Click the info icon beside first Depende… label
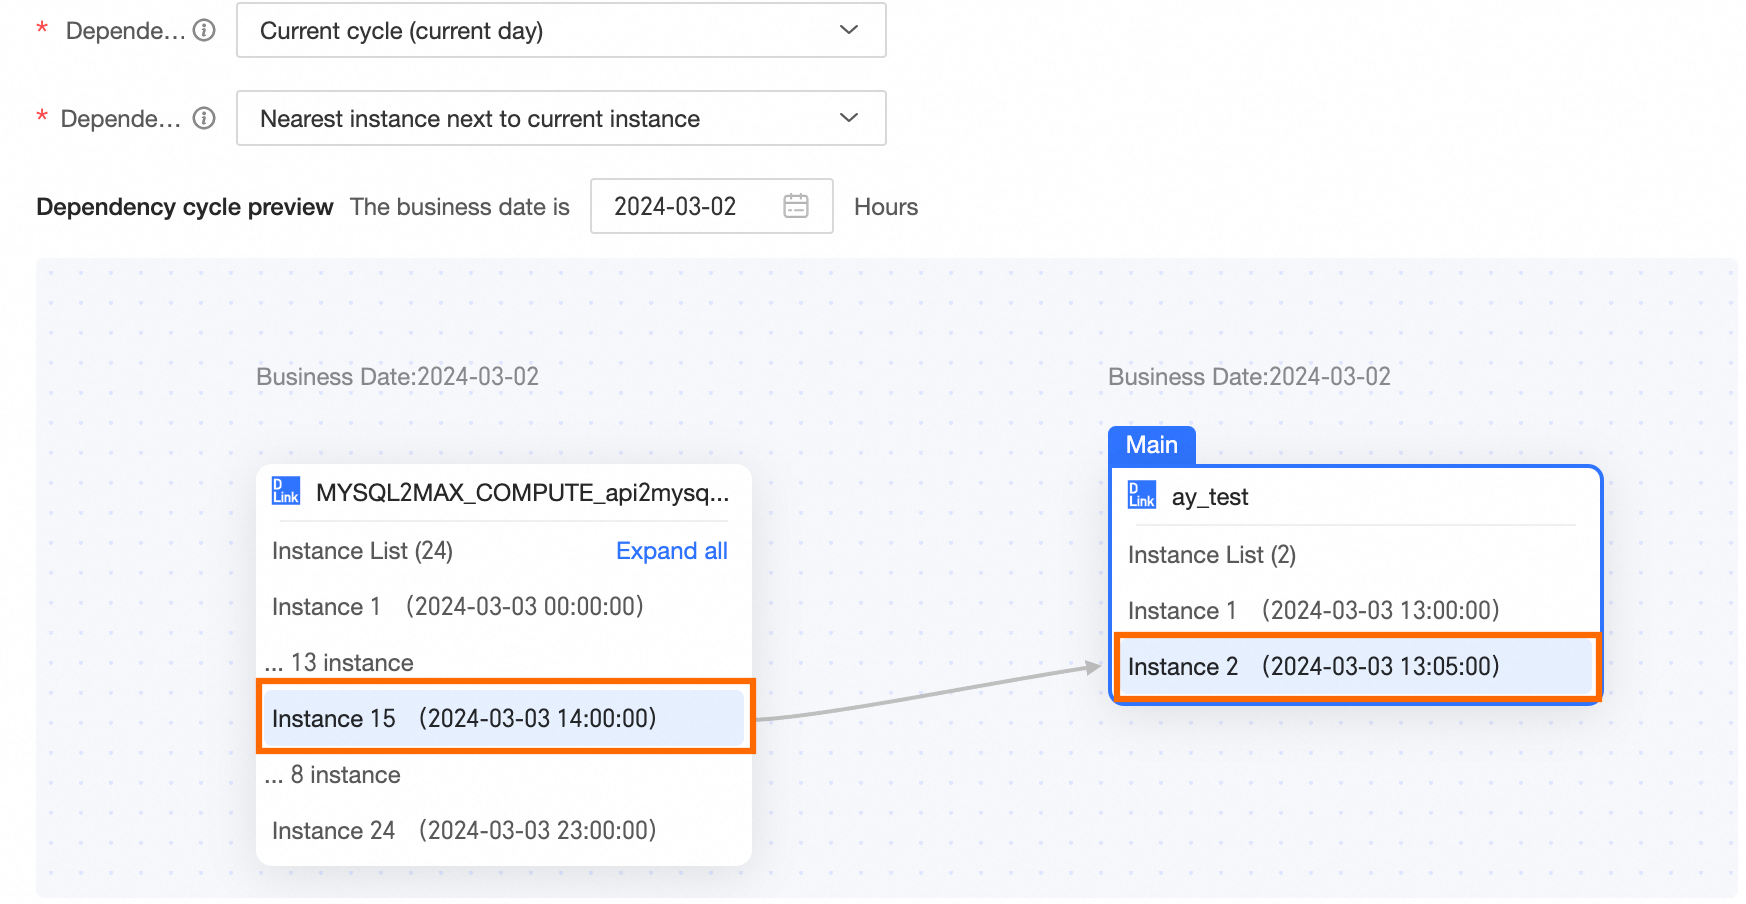The height and width of the screenshot is (904, 1746). click(x=204, y=30)
